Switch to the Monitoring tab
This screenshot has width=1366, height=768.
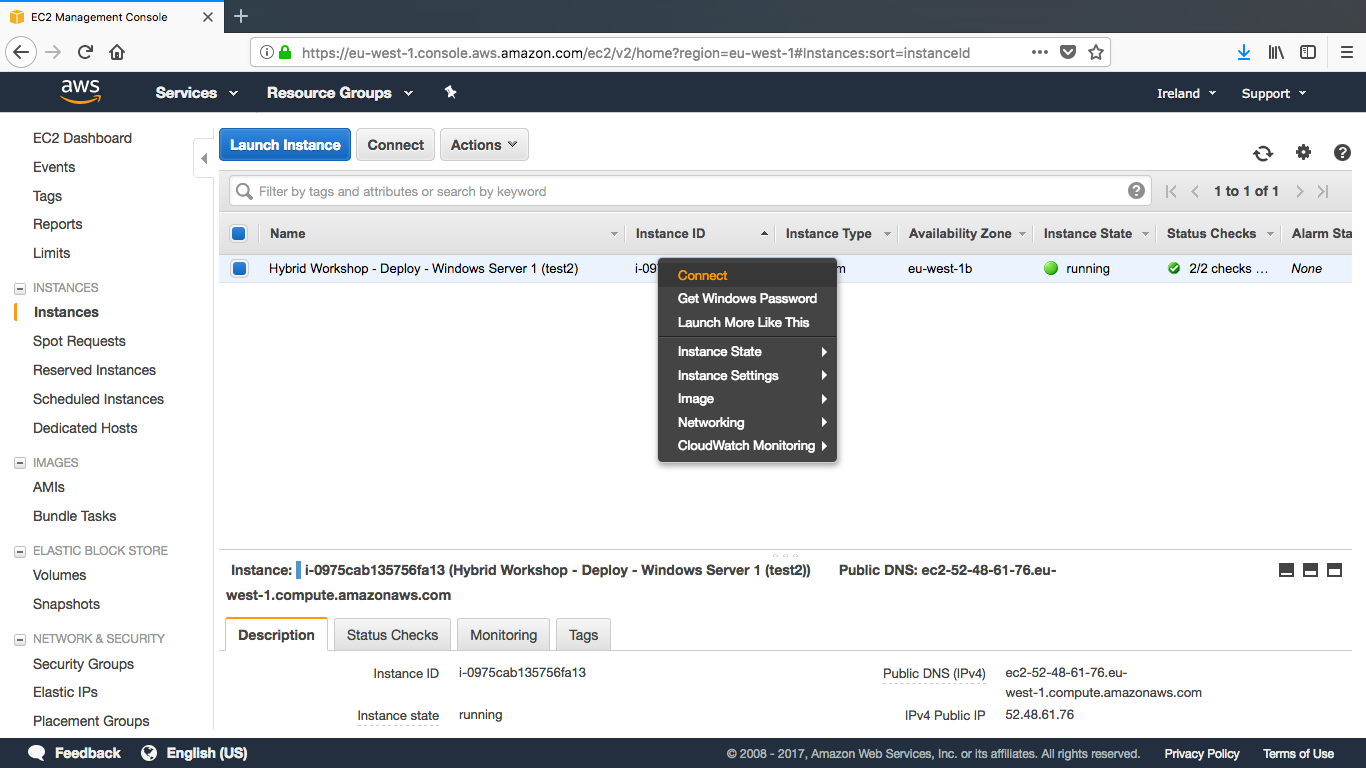coord(503,635)
